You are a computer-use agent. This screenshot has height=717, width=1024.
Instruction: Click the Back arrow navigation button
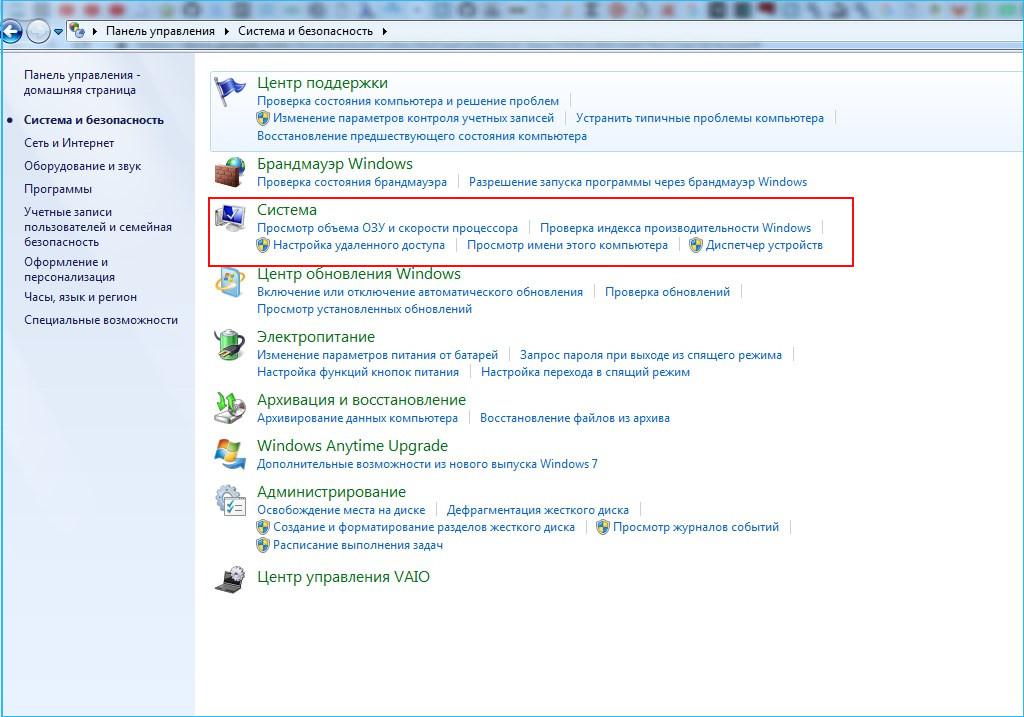pyautogui.click(x=11, y=31)
